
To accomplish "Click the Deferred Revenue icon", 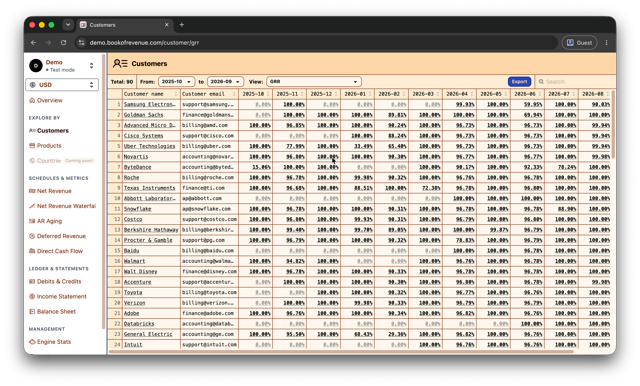I will coord(32,236).
